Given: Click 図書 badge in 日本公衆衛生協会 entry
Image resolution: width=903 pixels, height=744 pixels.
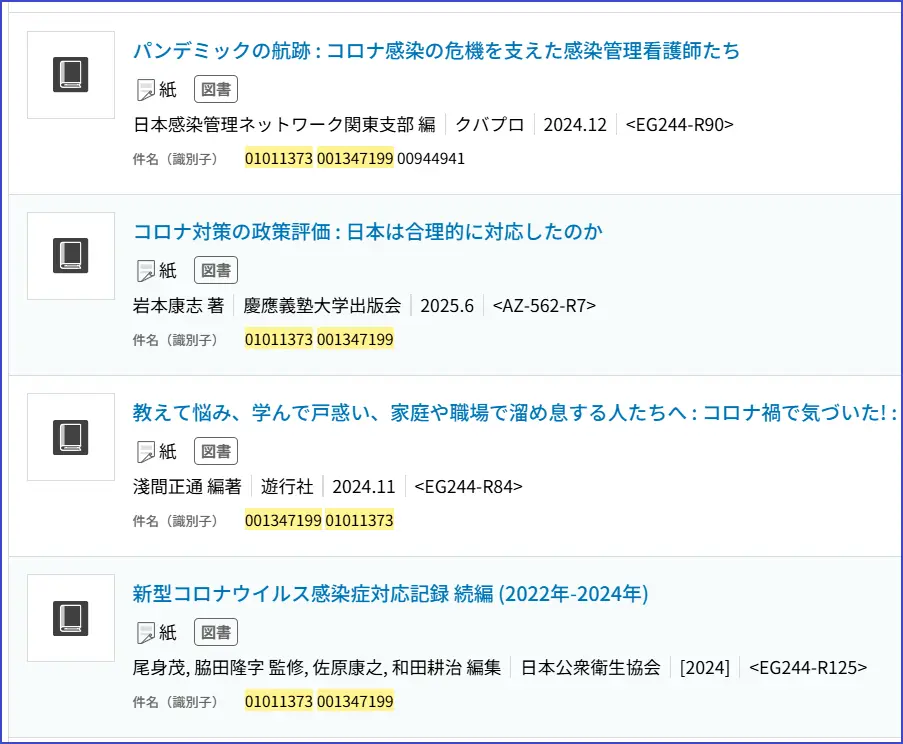Looking at the screenshot, I should [x=215, y=632].
